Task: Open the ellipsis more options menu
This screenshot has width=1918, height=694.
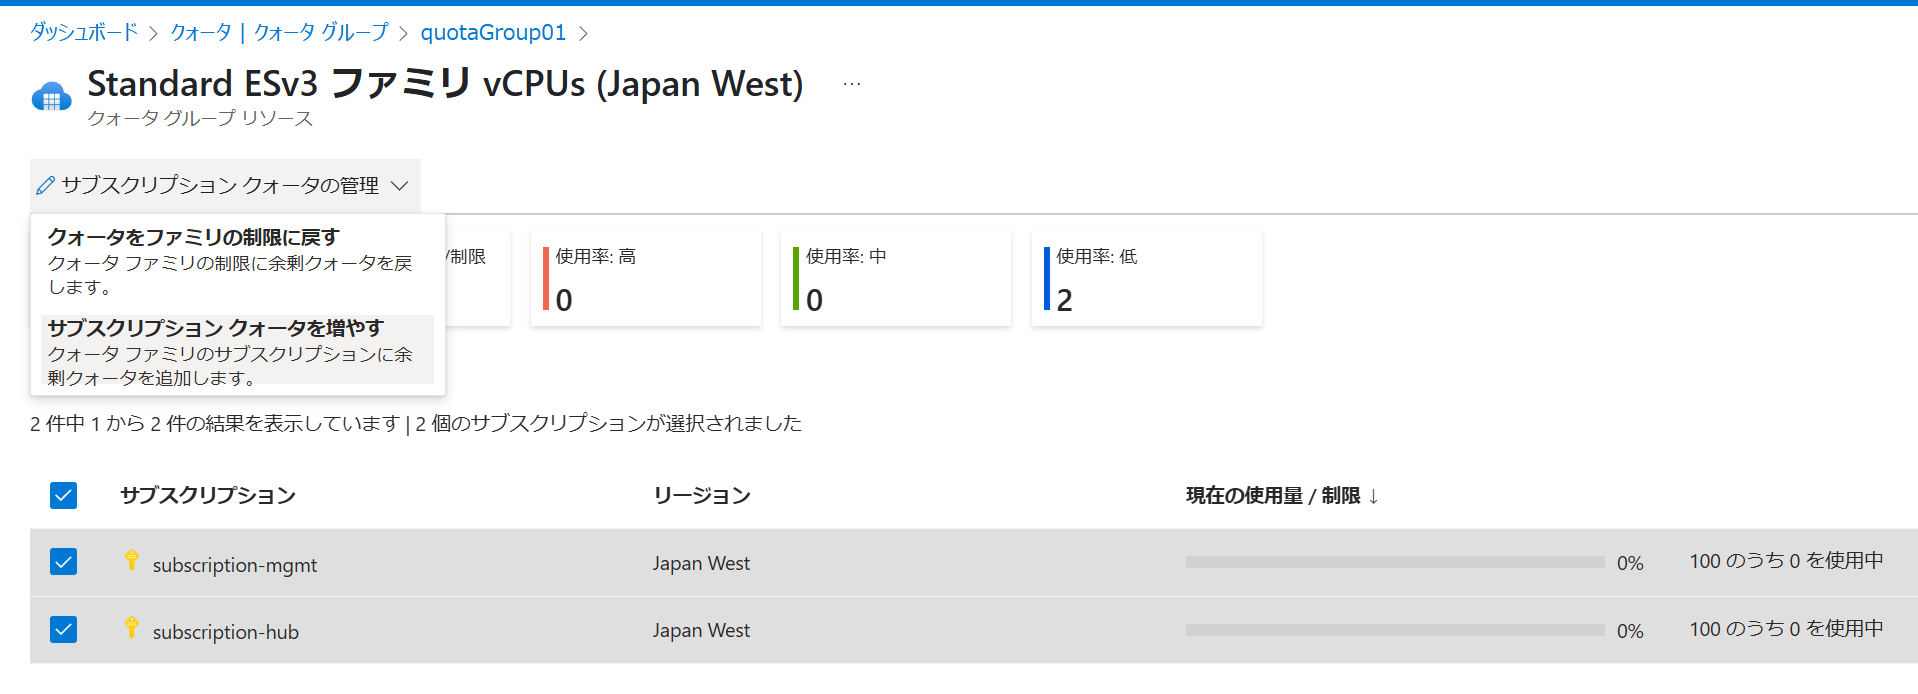Action: pos(852,84)
